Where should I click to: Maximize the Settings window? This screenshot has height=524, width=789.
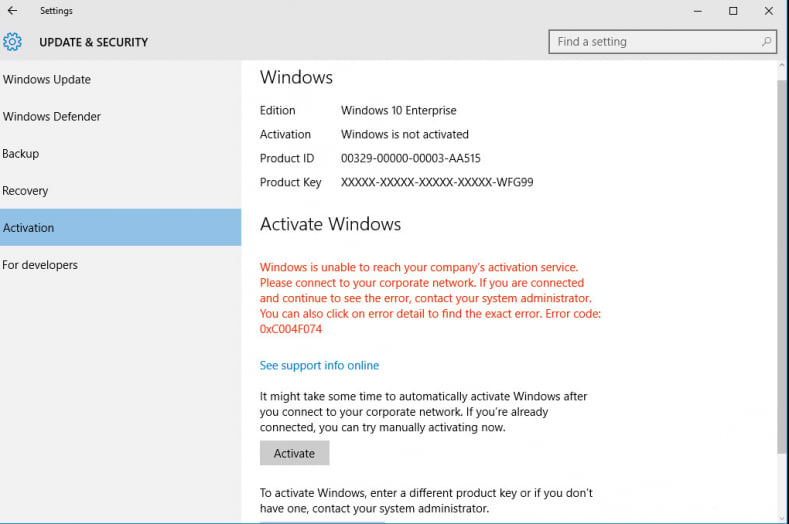click(x=733, y=11)
